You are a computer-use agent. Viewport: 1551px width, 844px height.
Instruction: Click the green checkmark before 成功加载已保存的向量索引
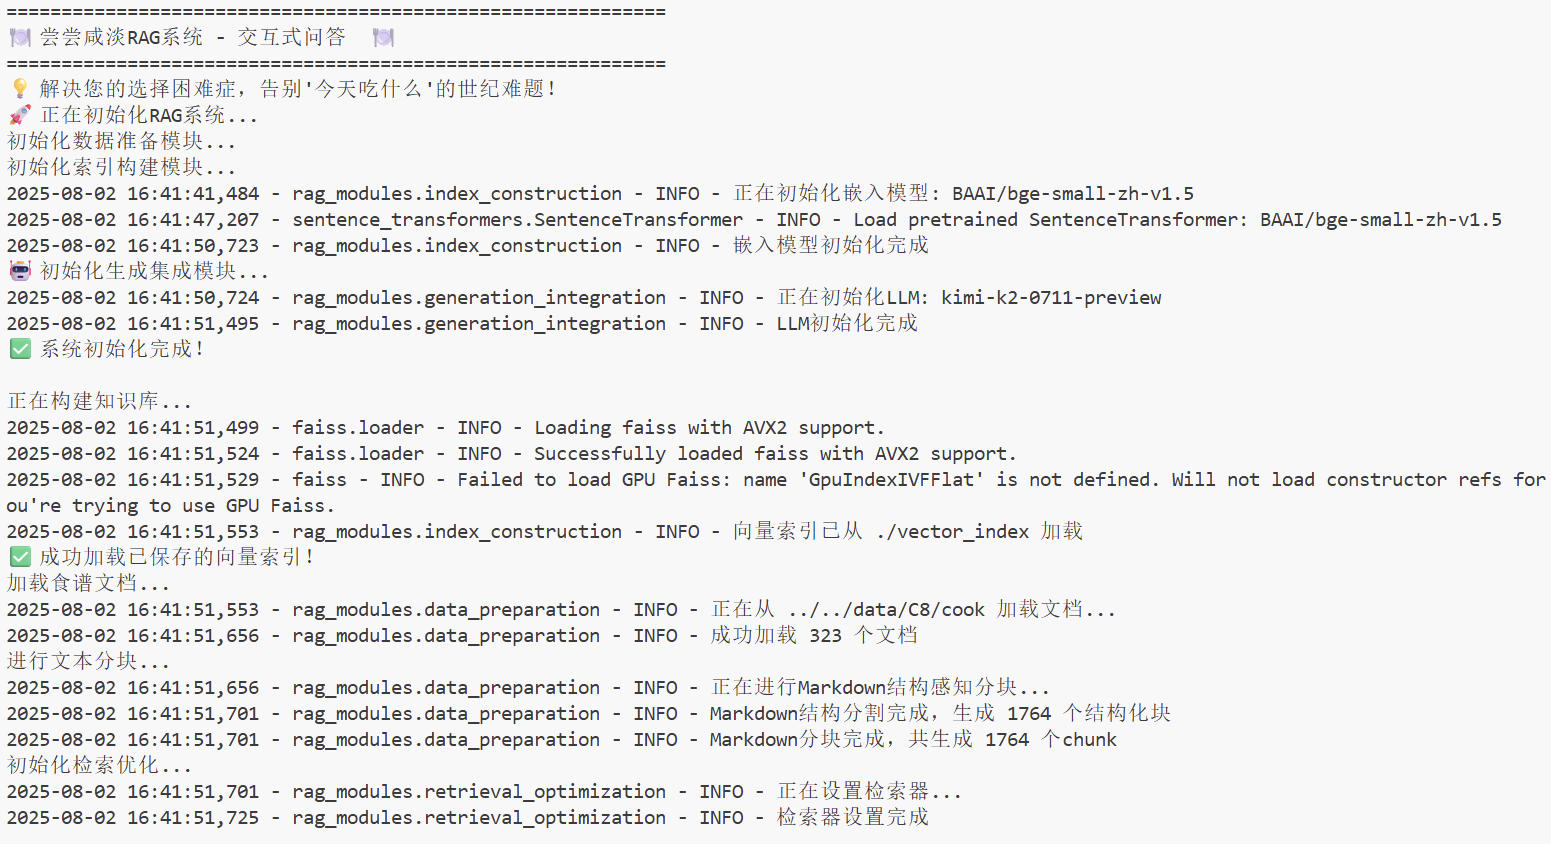point(20,557)
